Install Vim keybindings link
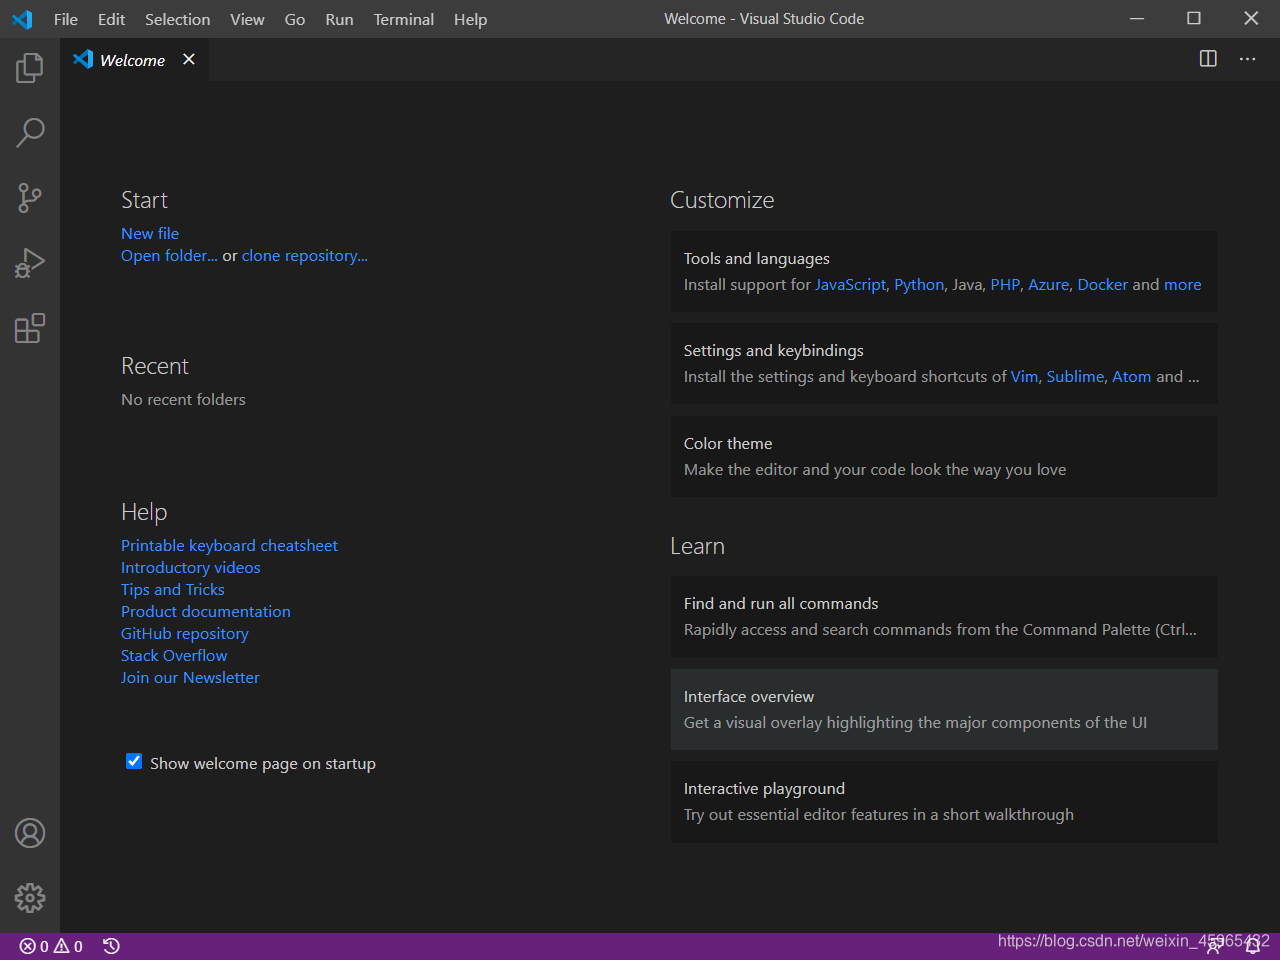This screenshot has height=960, width=1280. [1025, 376]
